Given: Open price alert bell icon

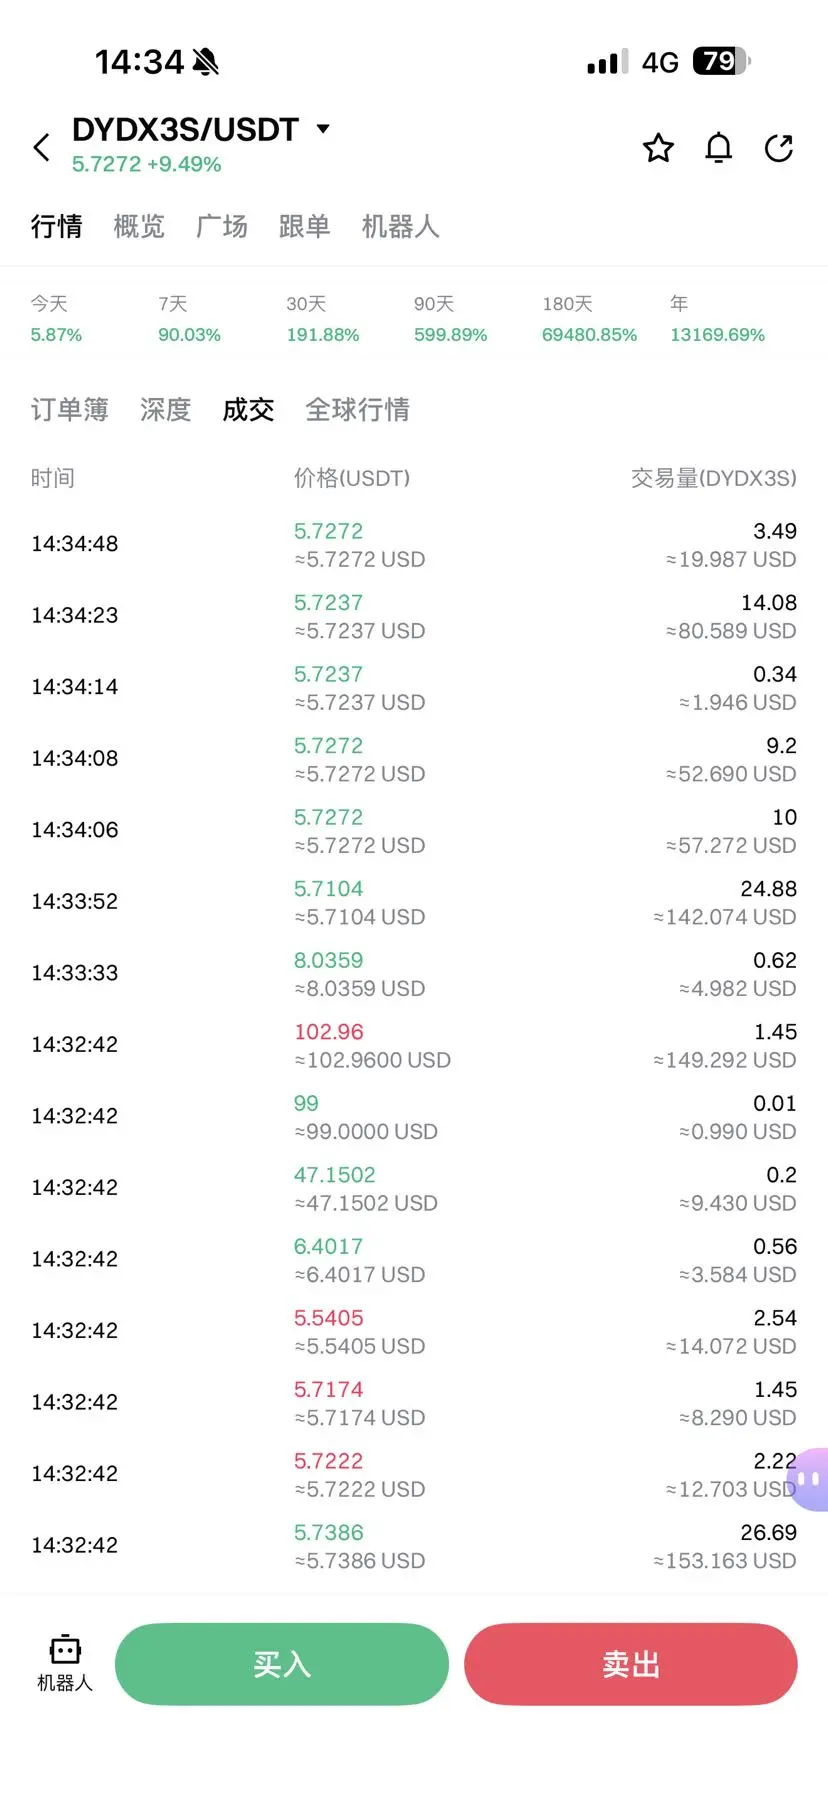Looking at the screenshot, I should pos(719,148).
